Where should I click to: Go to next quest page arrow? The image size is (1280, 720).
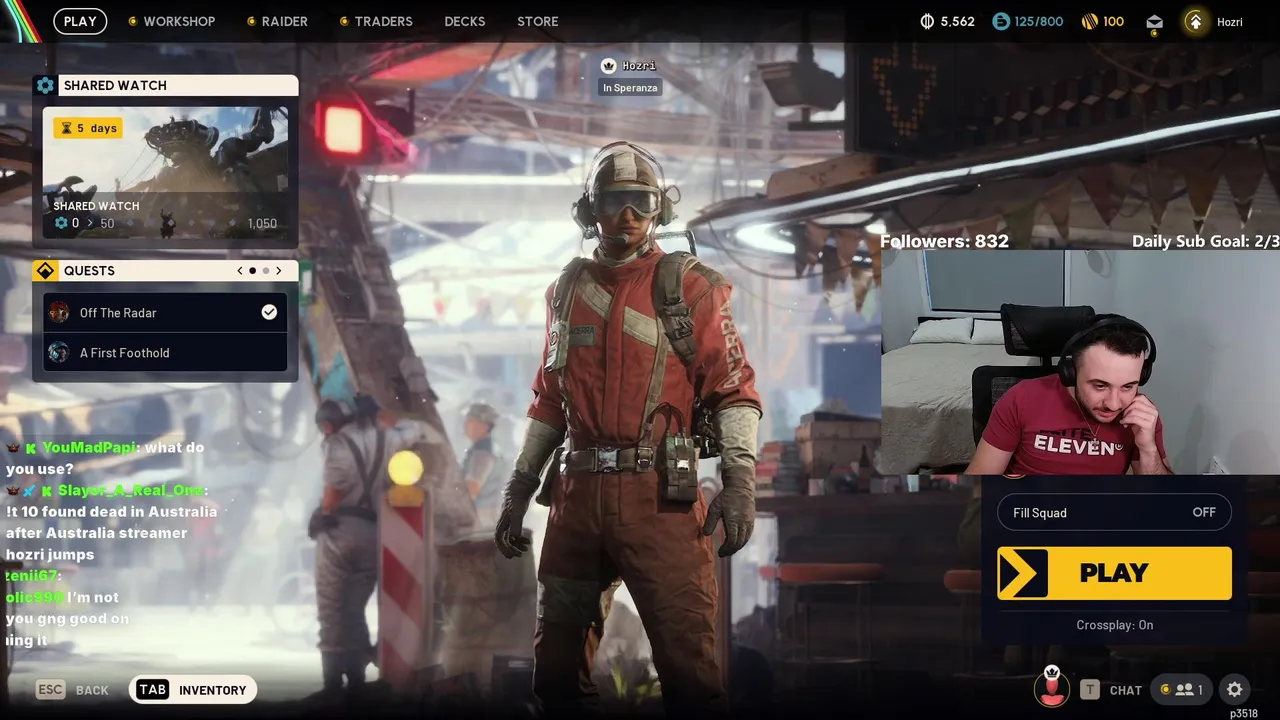click(279, 271)
